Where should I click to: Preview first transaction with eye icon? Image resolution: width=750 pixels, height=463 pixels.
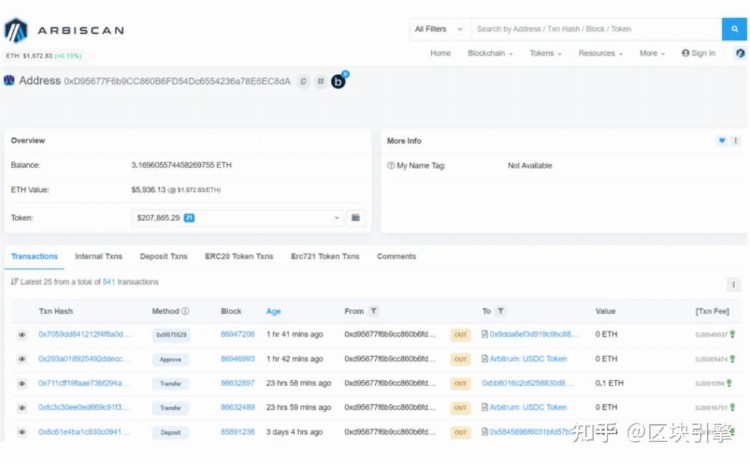click(22, 335)
